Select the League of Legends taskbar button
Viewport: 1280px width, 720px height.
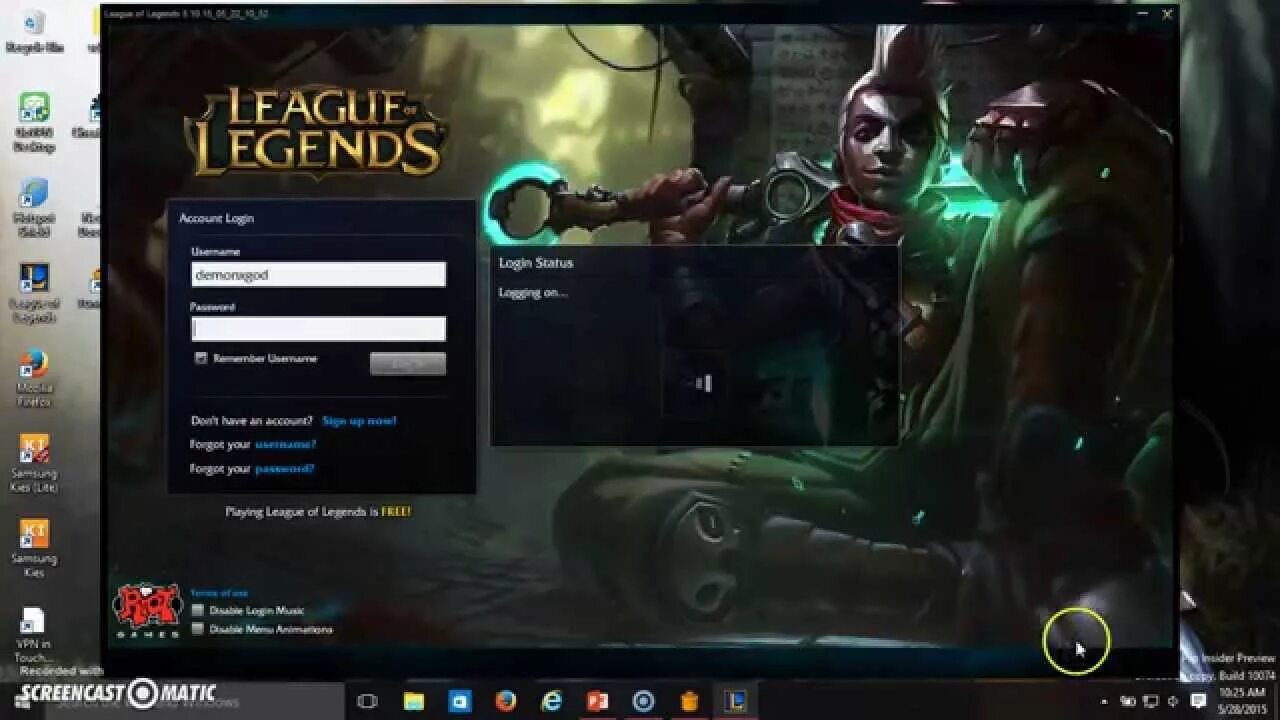click(x=735, y=701)
